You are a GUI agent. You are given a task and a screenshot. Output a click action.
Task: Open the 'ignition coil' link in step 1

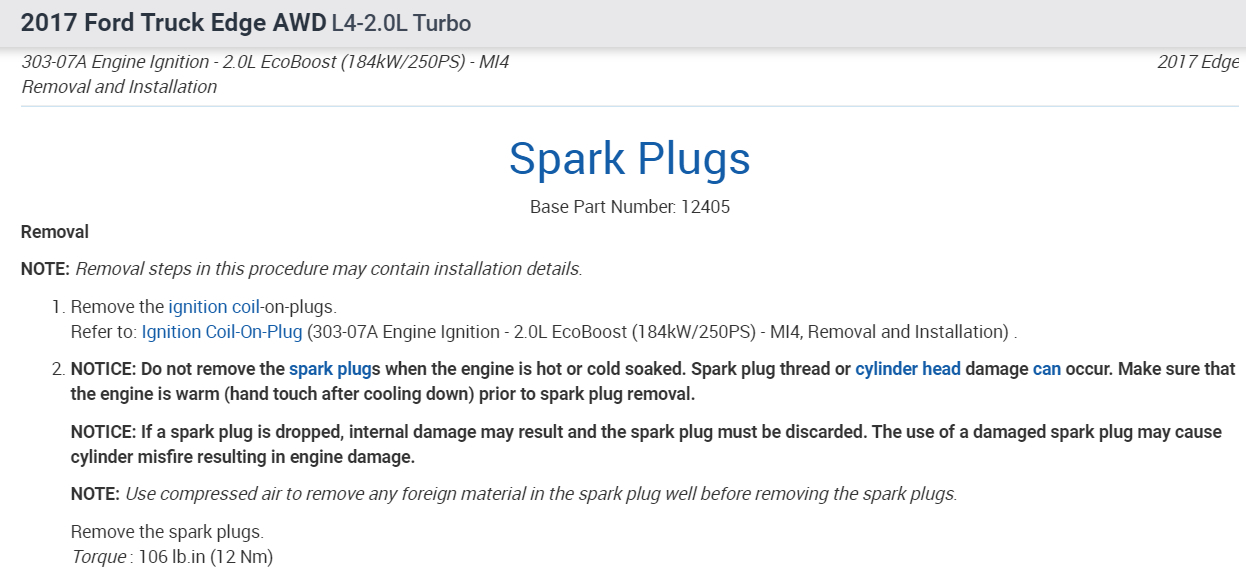pos(211,307)
